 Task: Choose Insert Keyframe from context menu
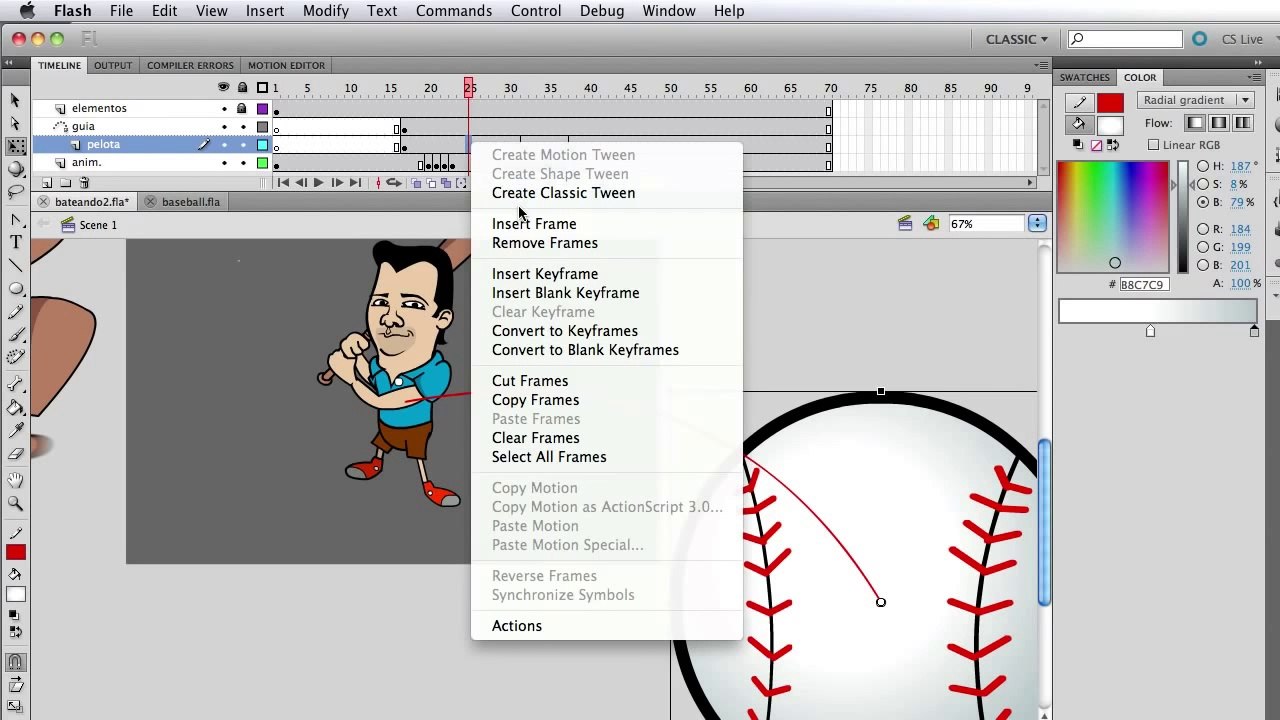click(545, 274)
